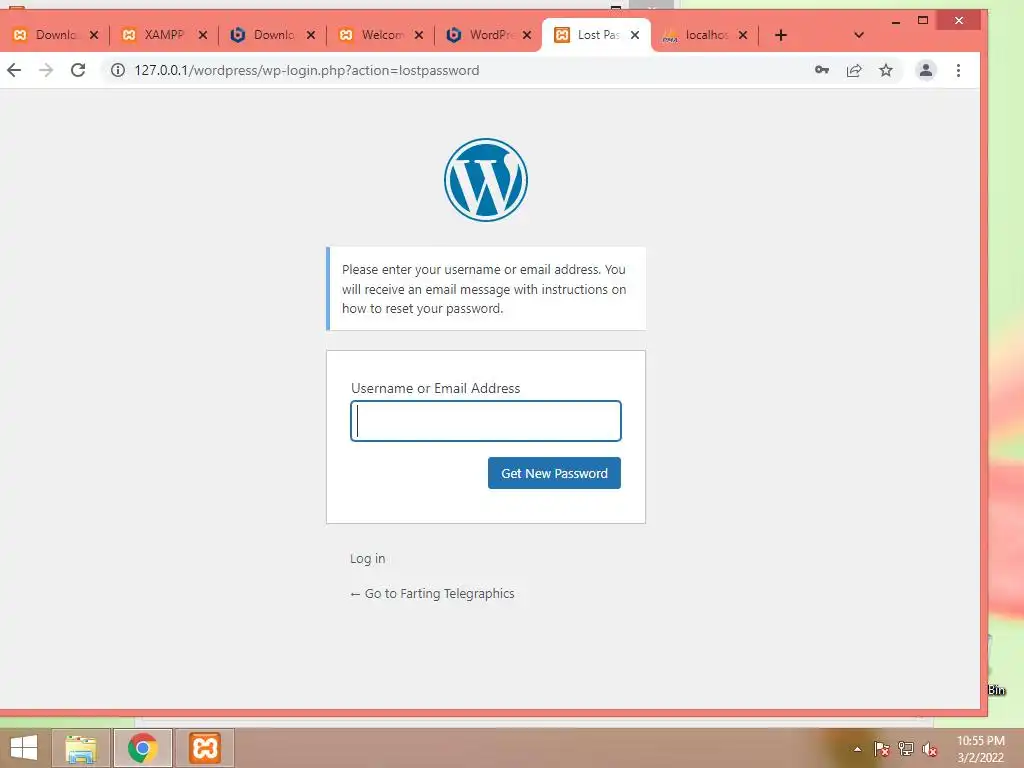Focus the Username or Email Address field

point(486,421)
